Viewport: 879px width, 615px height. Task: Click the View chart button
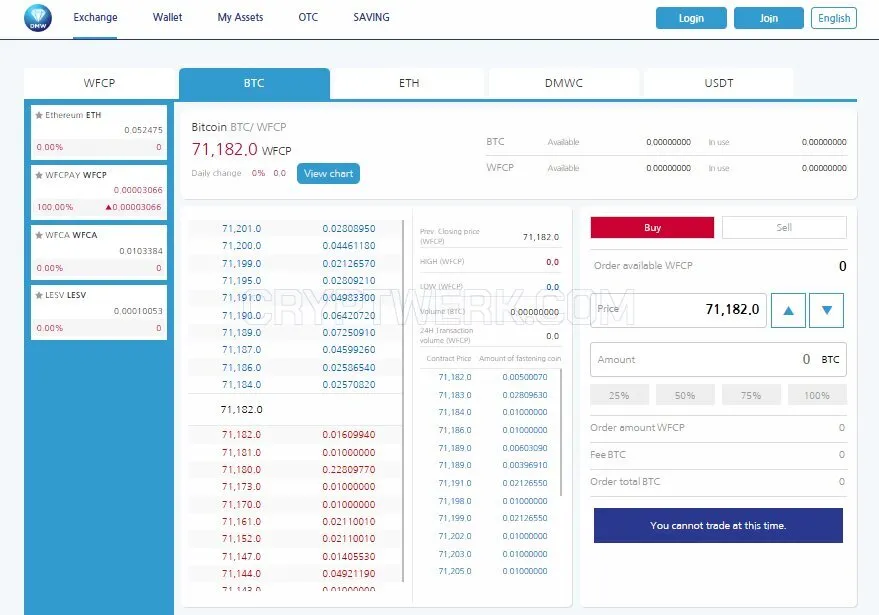tap(329, 173)
